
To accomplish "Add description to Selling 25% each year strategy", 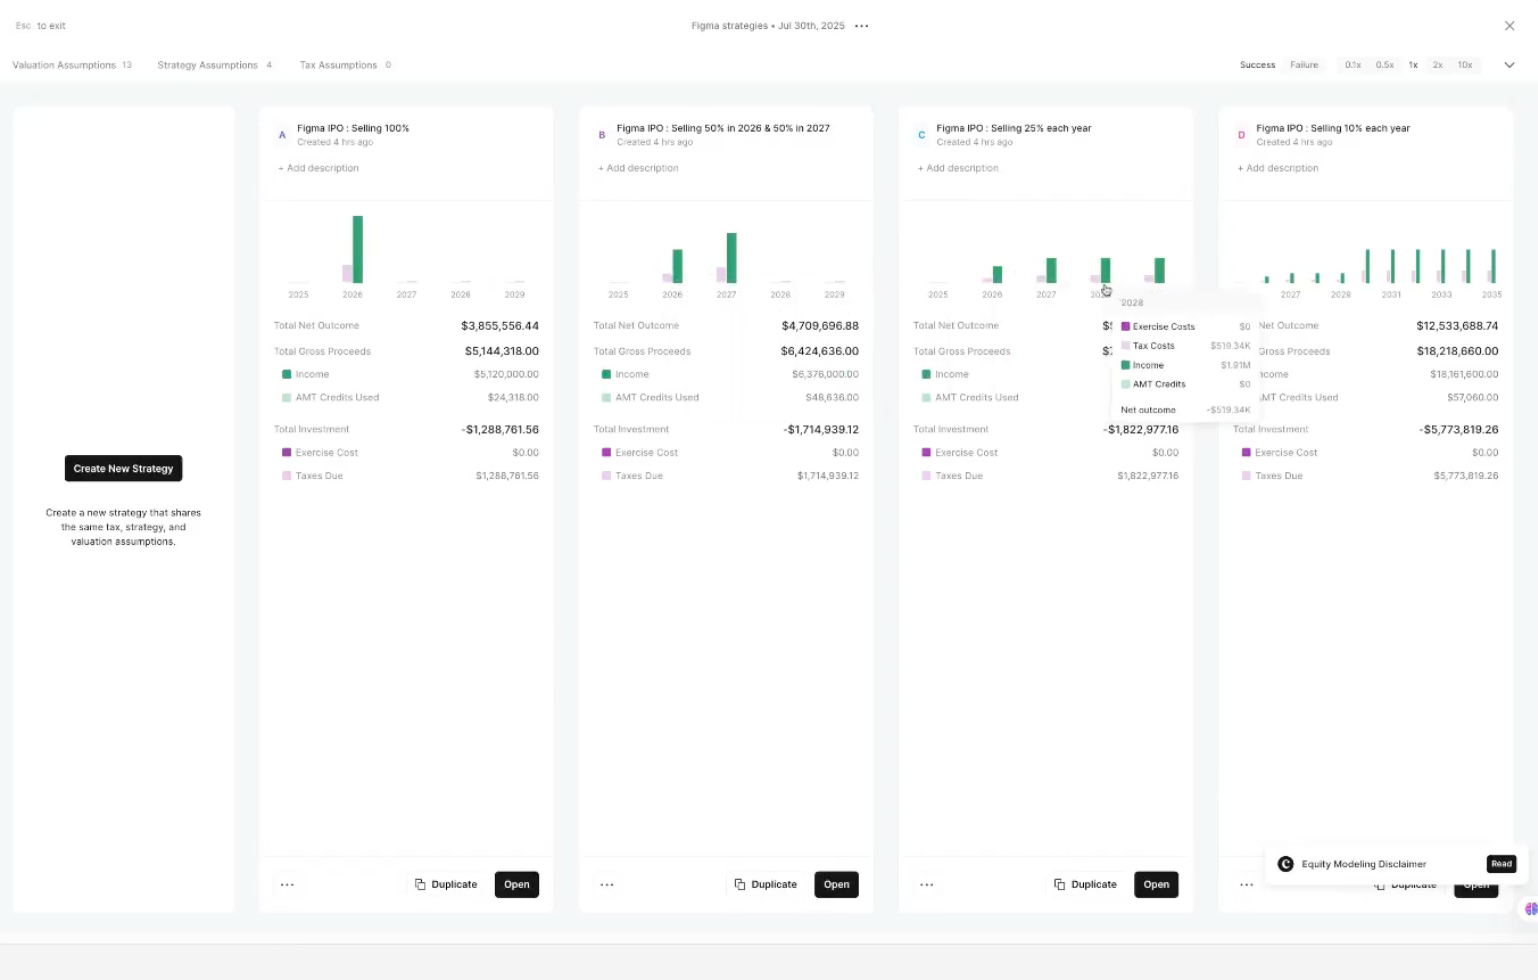I will [x=958, y=168].
